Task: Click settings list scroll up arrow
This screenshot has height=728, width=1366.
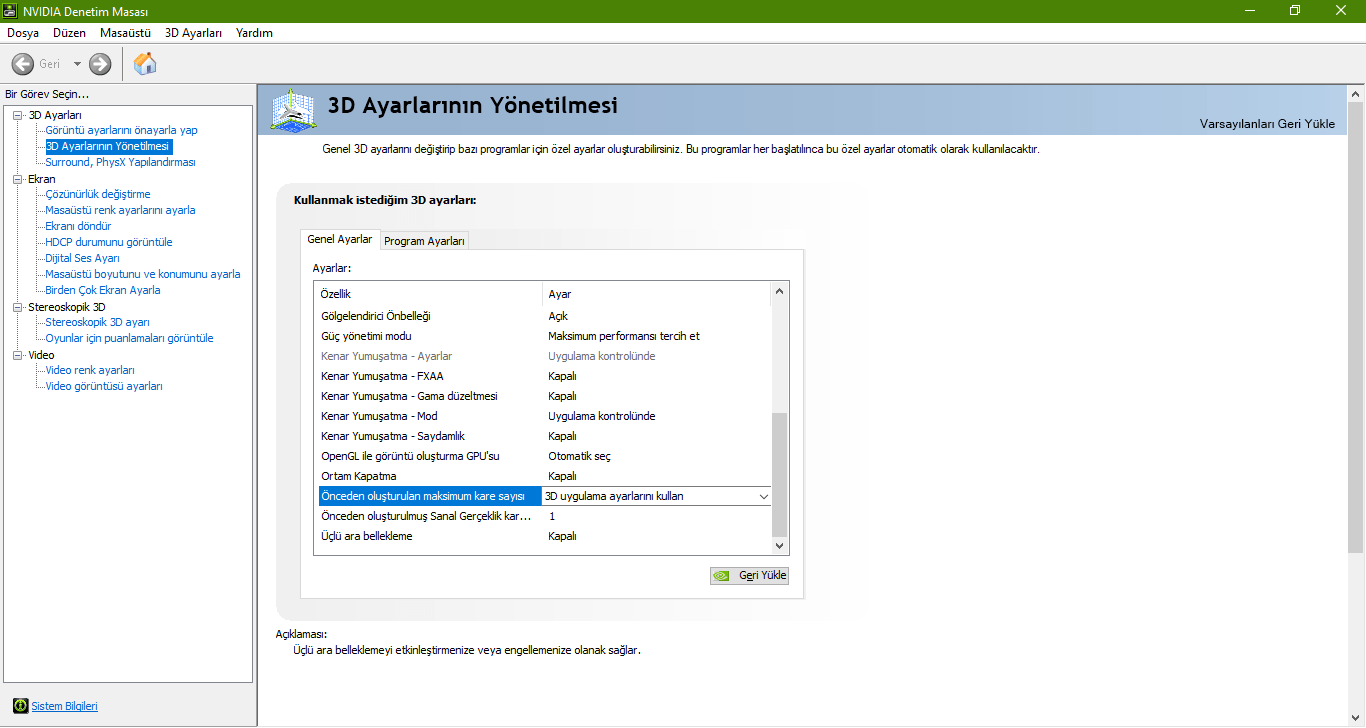Action: [780, 292]
